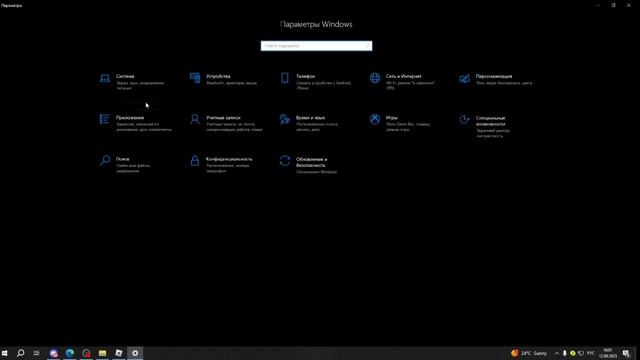Switch the РУС input language indicator

(591, 353)
